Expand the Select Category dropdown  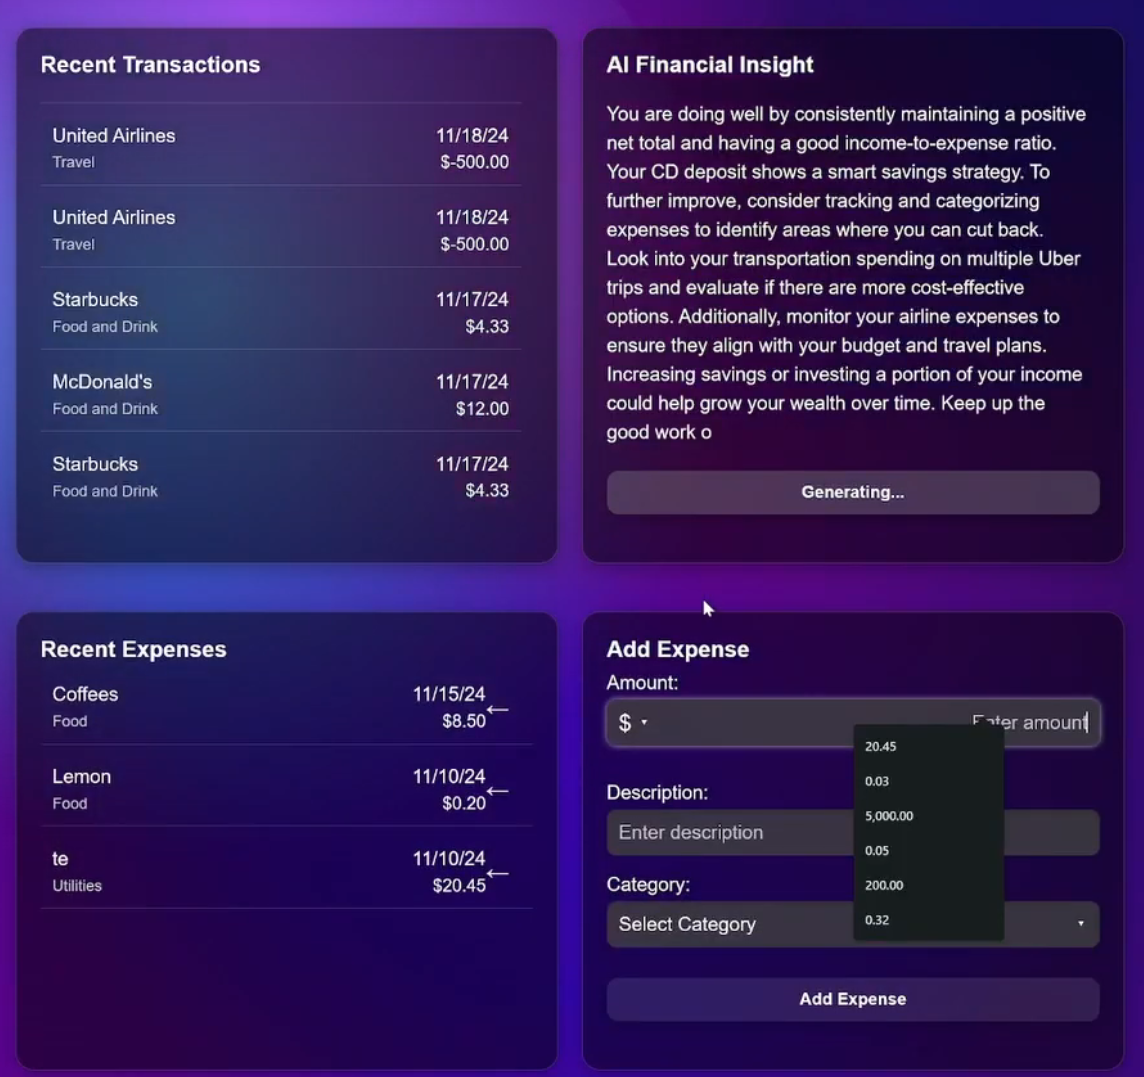[730, 925]
